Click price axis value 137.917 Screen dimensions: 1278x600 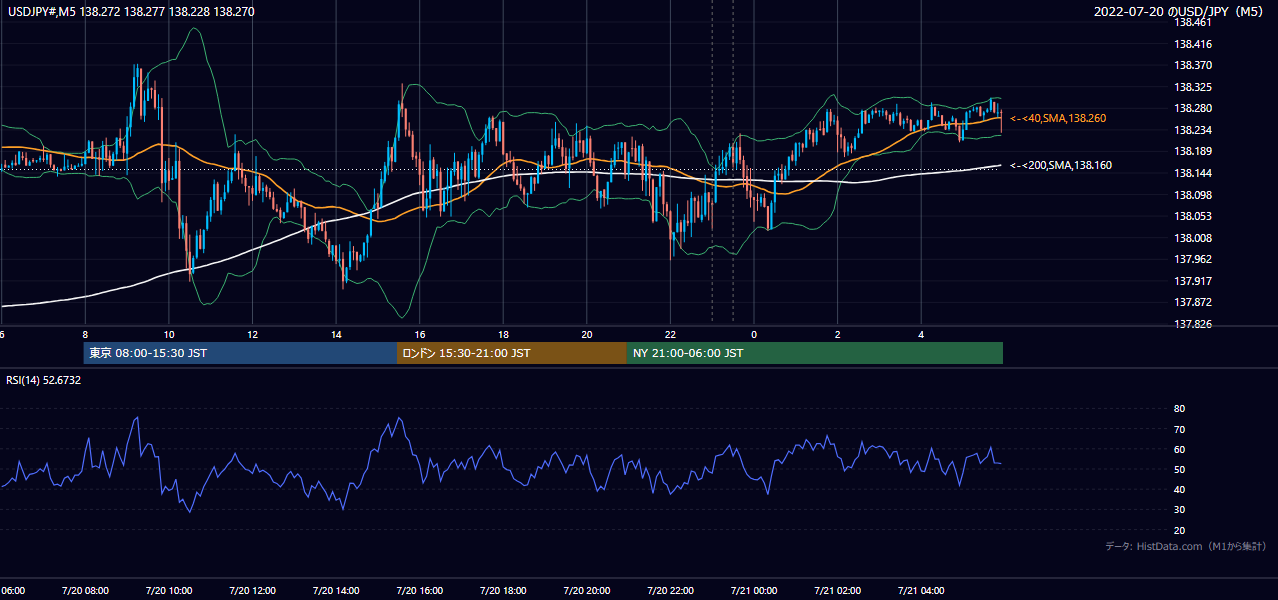(1194, 281)
